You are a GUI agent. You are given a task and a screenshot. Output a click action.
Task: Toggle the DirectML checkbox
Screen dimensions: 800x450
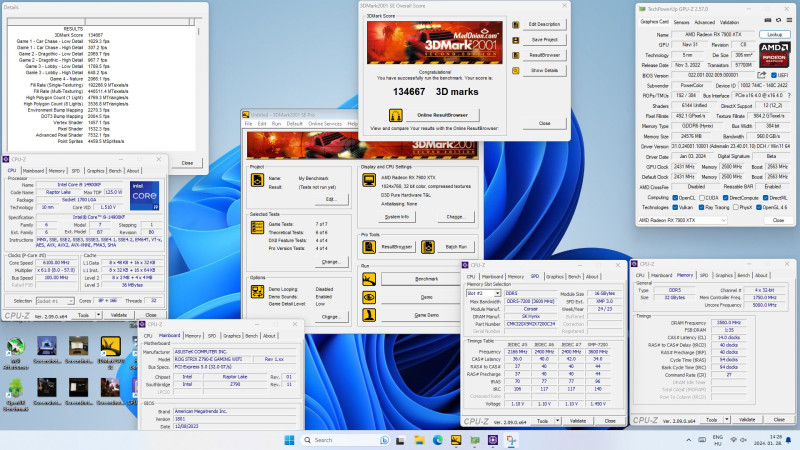coord(765,197)
